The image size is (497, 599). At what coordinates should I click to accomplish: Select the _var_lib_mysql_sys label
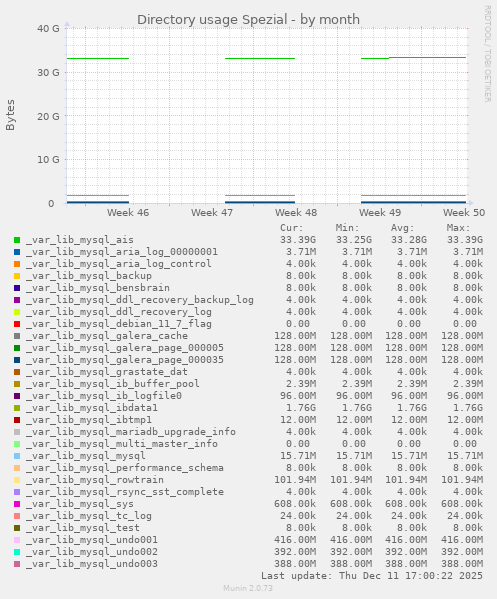click(80, 504)
